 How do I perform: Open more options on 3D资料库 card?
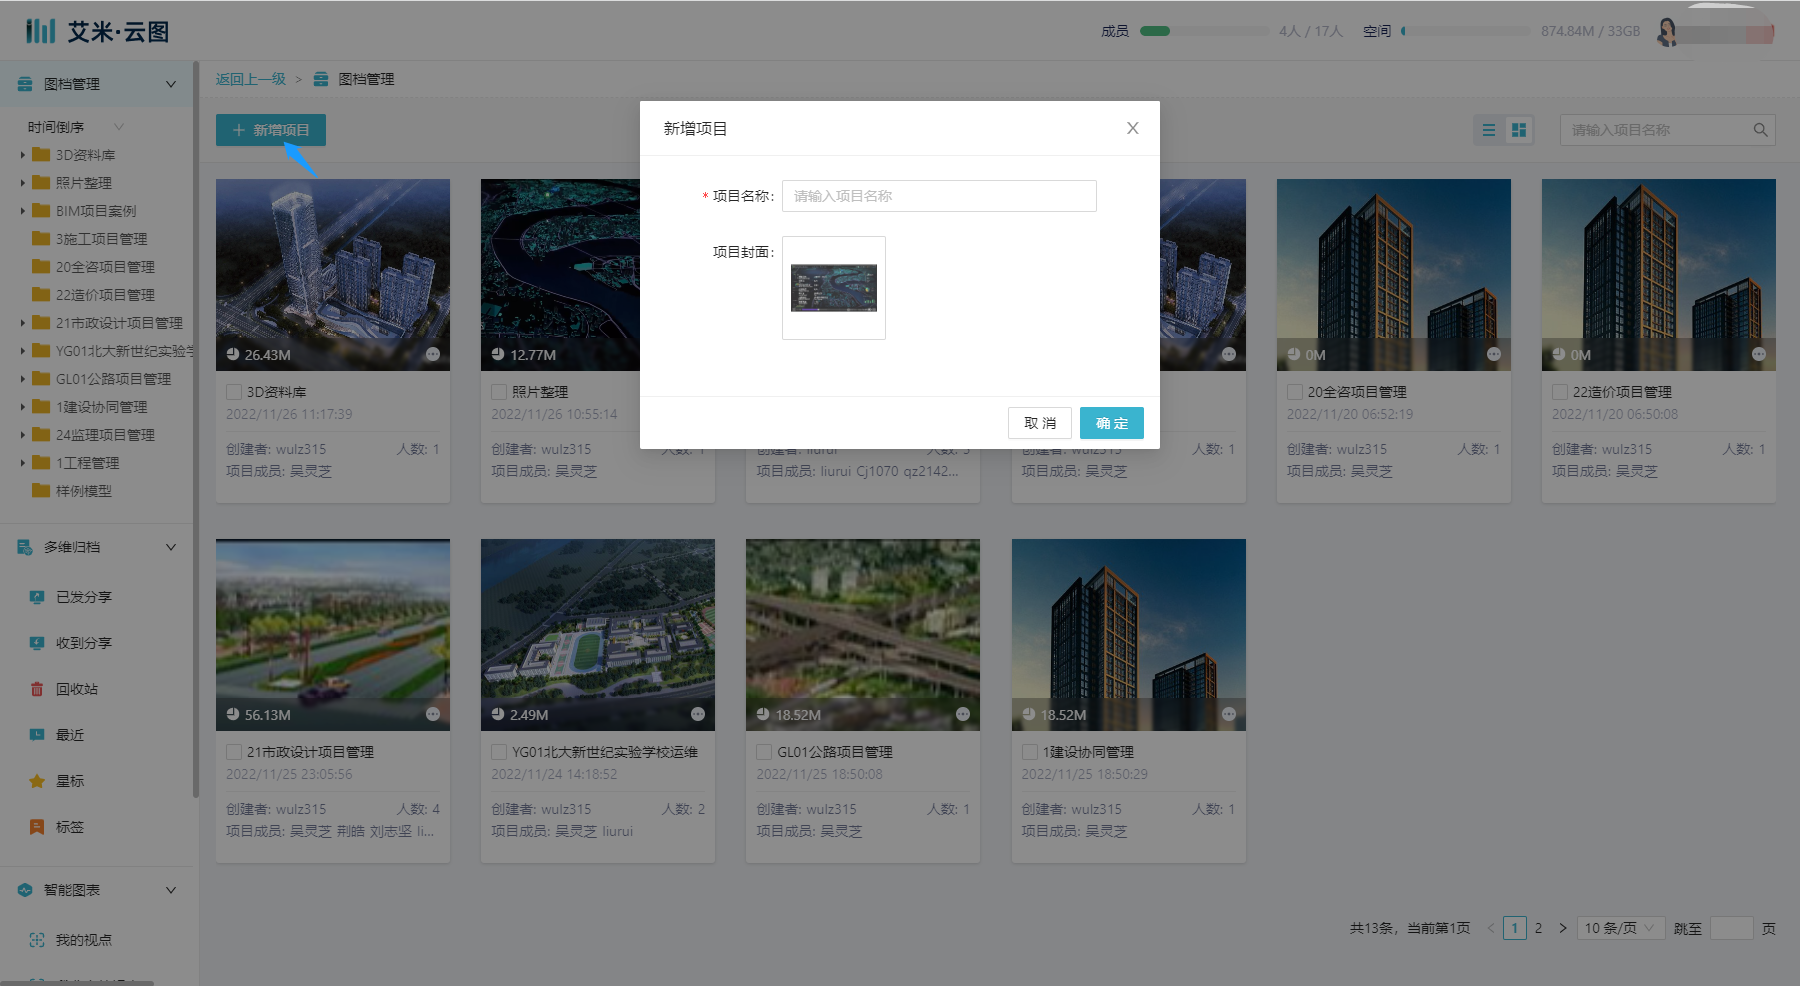pos(433,354)
